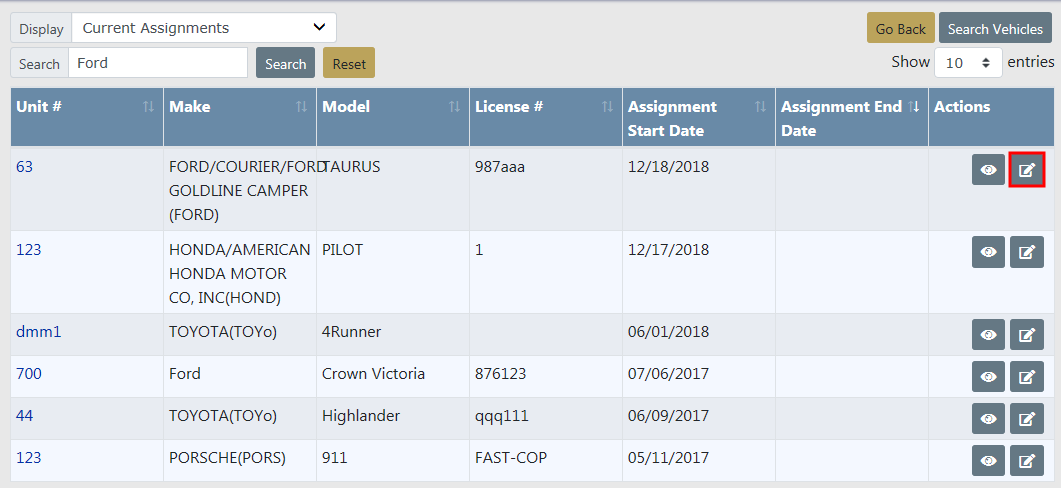
Task: View the Toyota 4Runner assignment
Action: pos(988,335)
